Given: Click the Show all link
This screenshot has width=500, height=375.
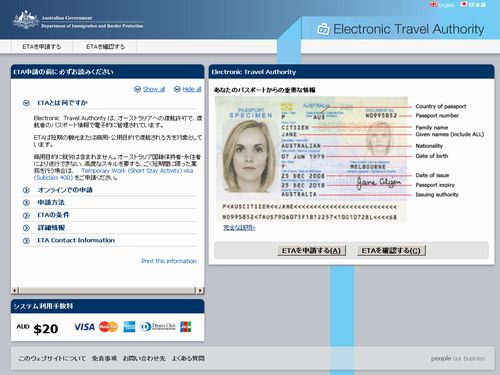Looking at the screenshot, I should pos(154,89).
